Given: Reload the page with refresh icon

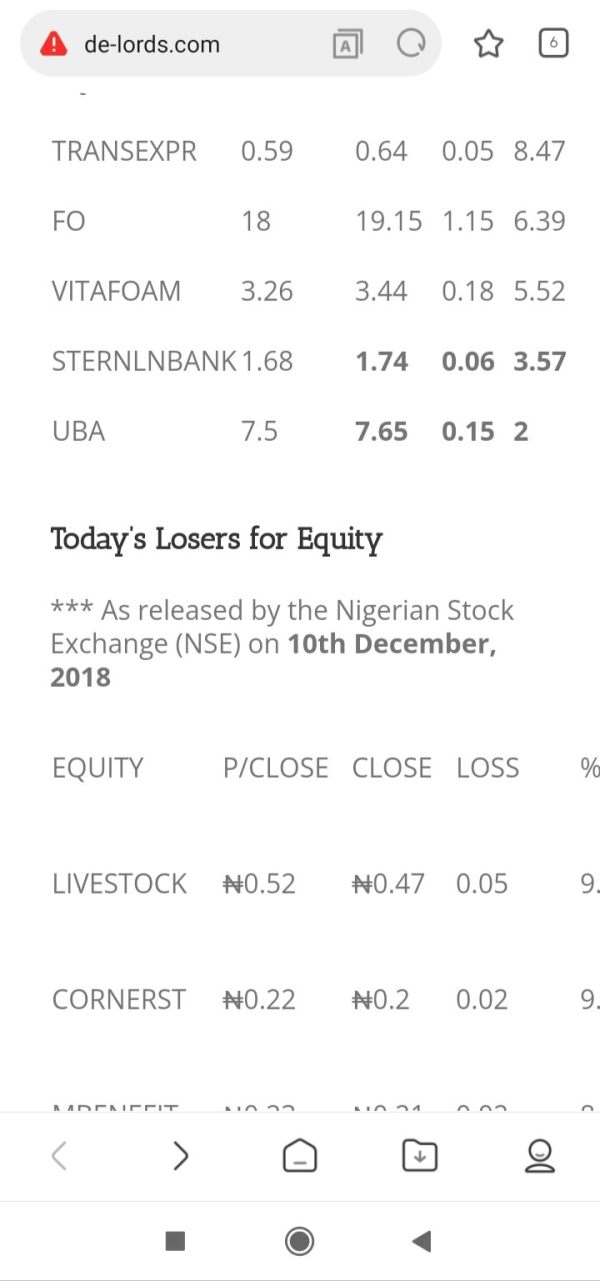Looking at the screenshot, I should point(411,43).
